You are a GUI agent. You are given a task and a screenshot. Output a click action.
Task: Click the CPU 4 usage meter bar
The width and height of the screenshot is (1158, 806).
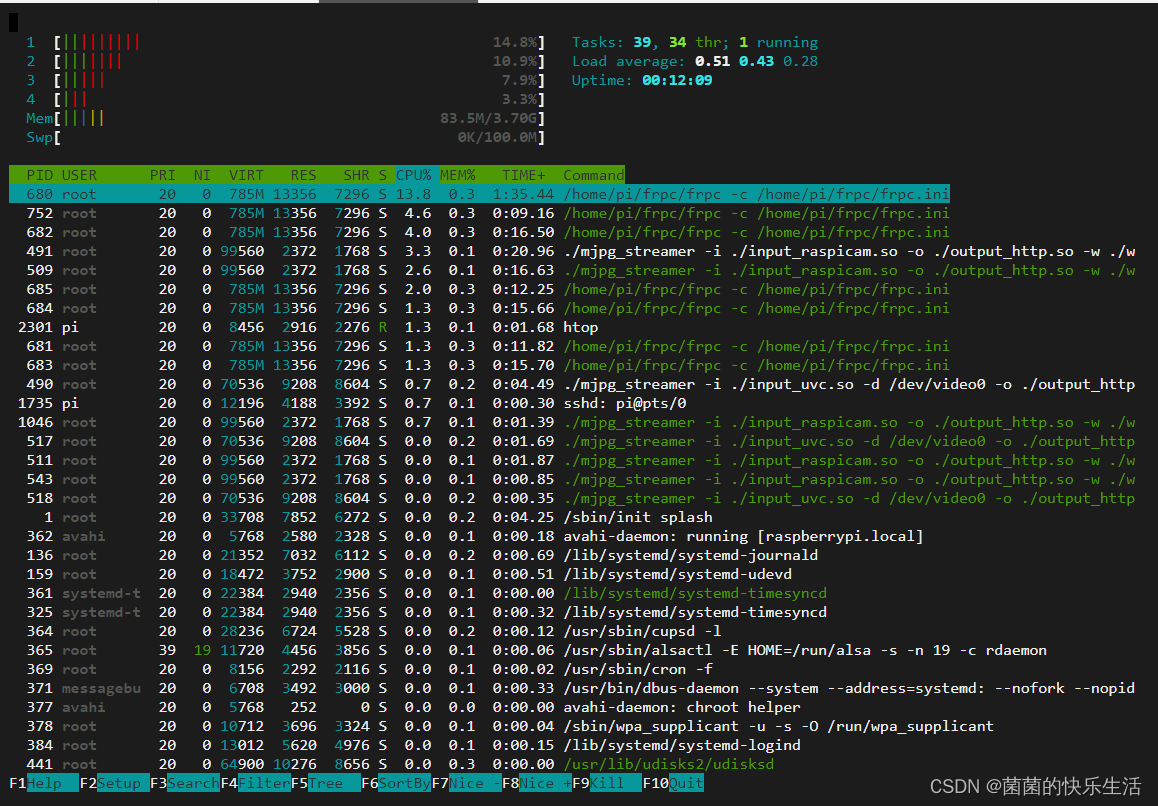298,99
